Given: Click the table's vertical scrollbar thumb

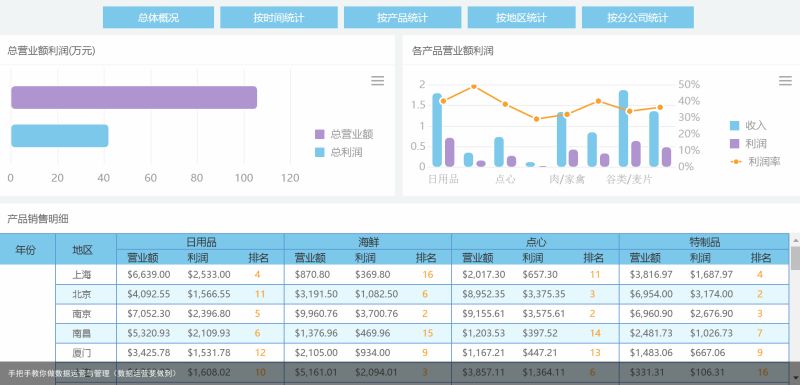Looking at the screenshot, I should coord(795,258).
